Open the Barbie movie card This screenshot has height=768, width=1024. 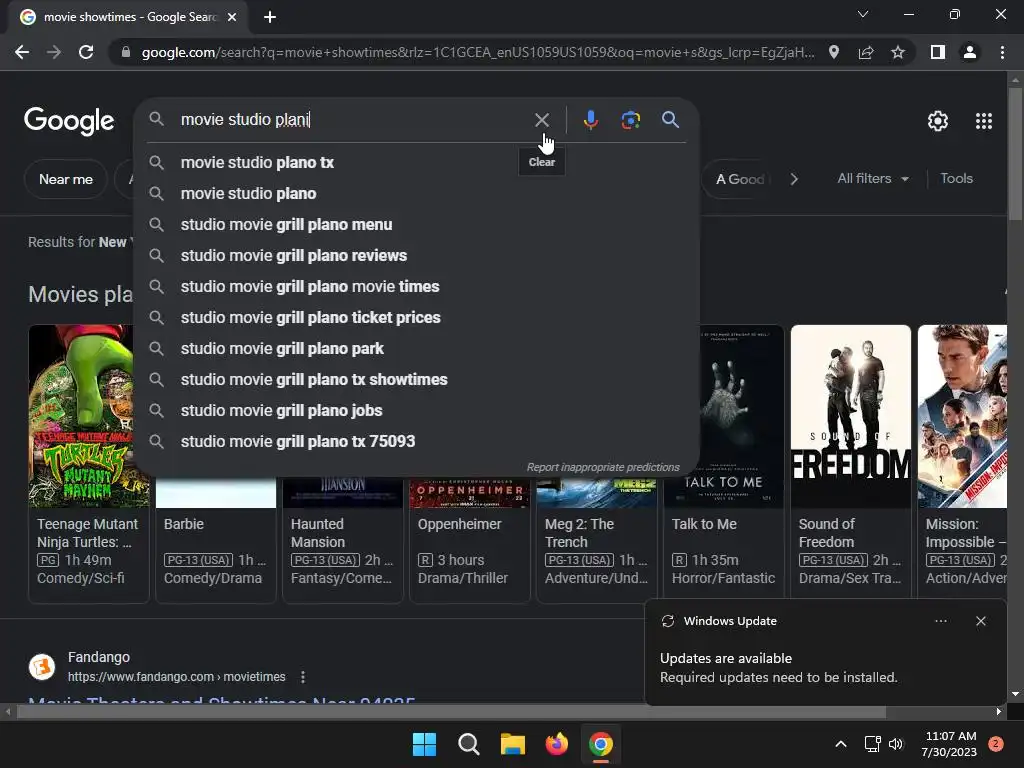(x=216, y=541)
